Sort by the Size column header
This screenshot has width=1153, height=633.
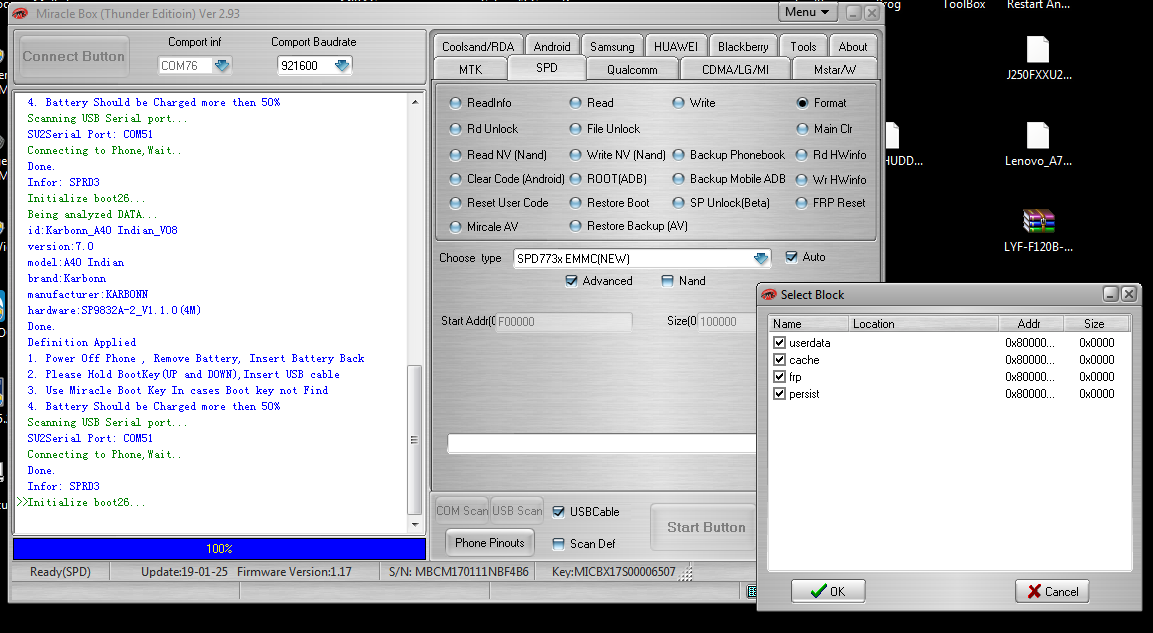coord(1096,323)
